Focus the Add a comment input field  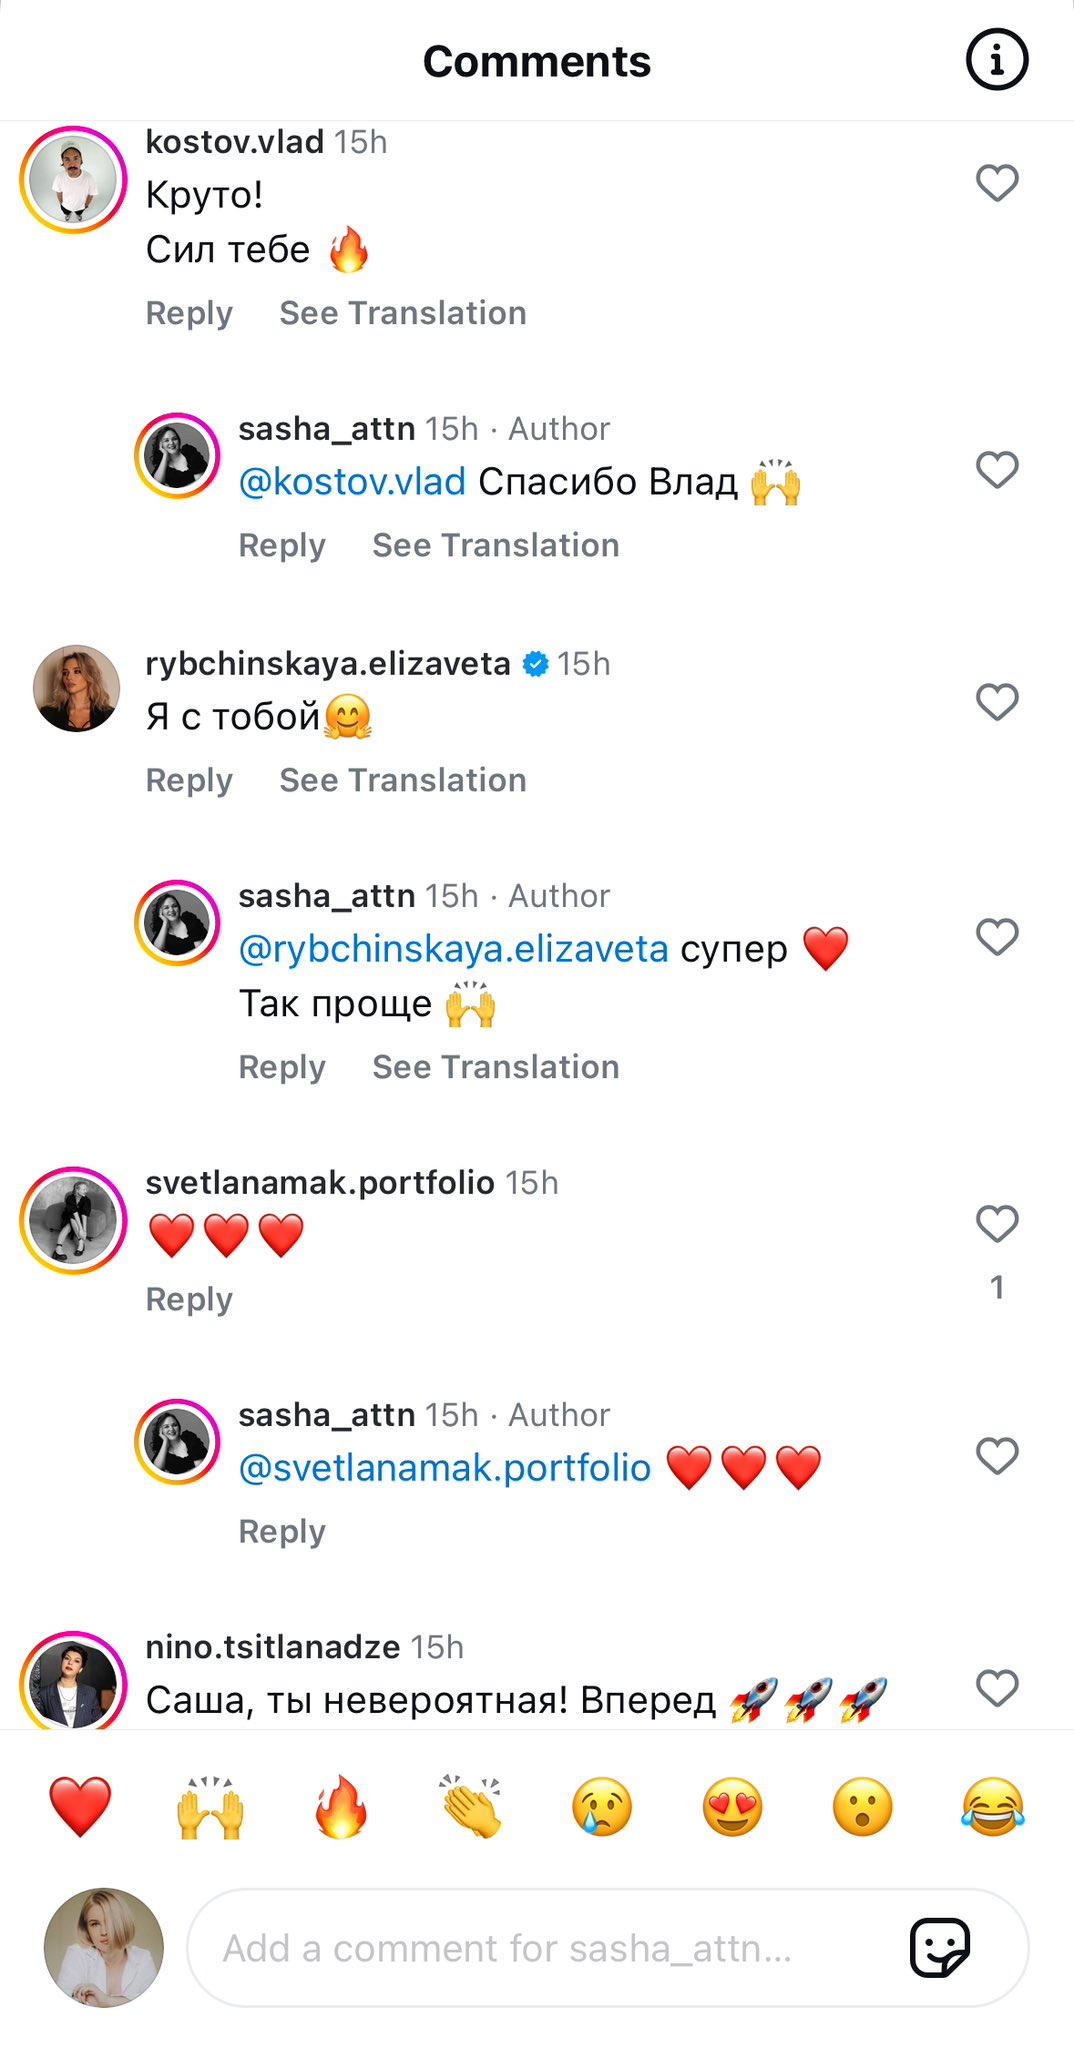pos(540,1948)
